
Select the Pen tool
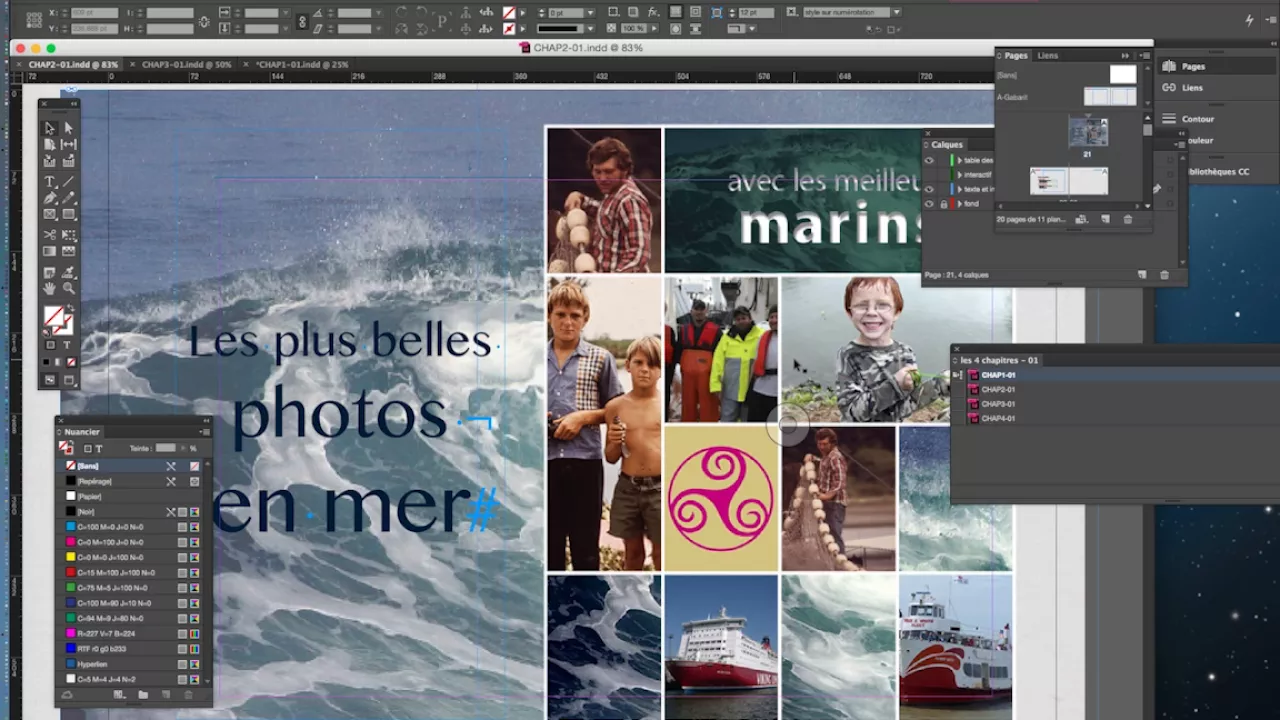point(49,198)
